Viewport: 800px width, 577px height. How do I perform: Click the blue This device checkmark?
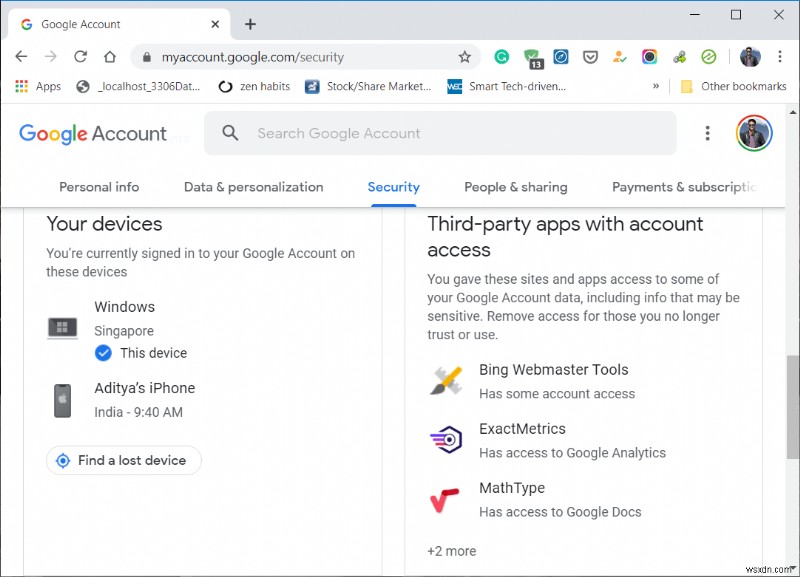coord(103,353)
